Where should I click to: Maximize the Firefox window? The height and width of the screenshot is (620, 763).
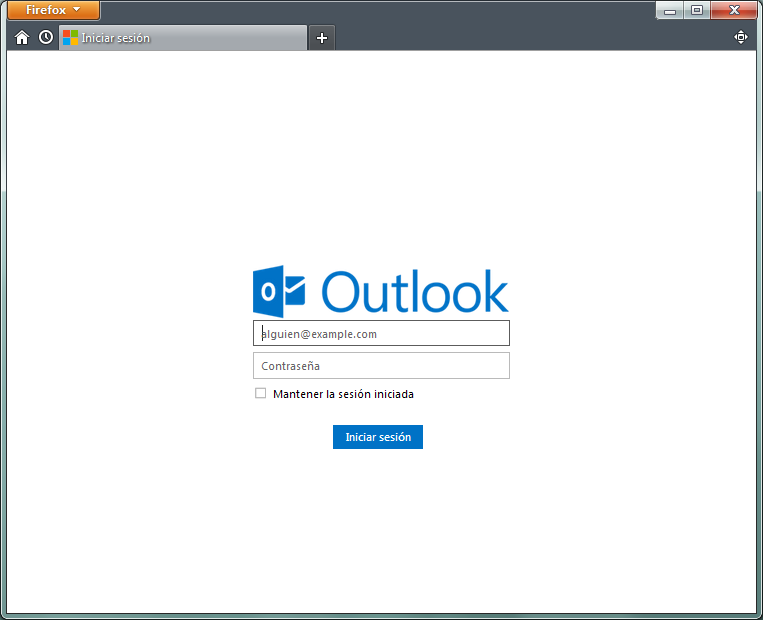point(697,10)
